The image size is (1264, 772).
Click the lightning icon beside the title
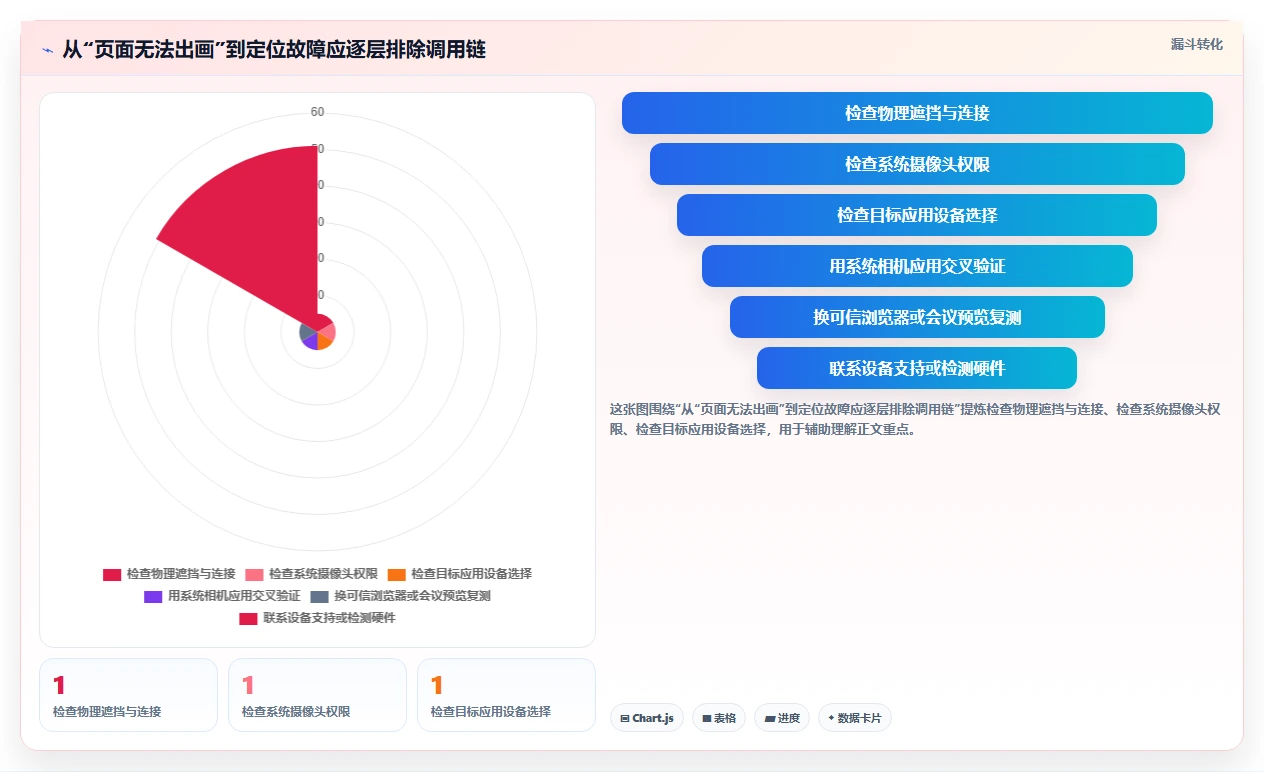point(47,49)
